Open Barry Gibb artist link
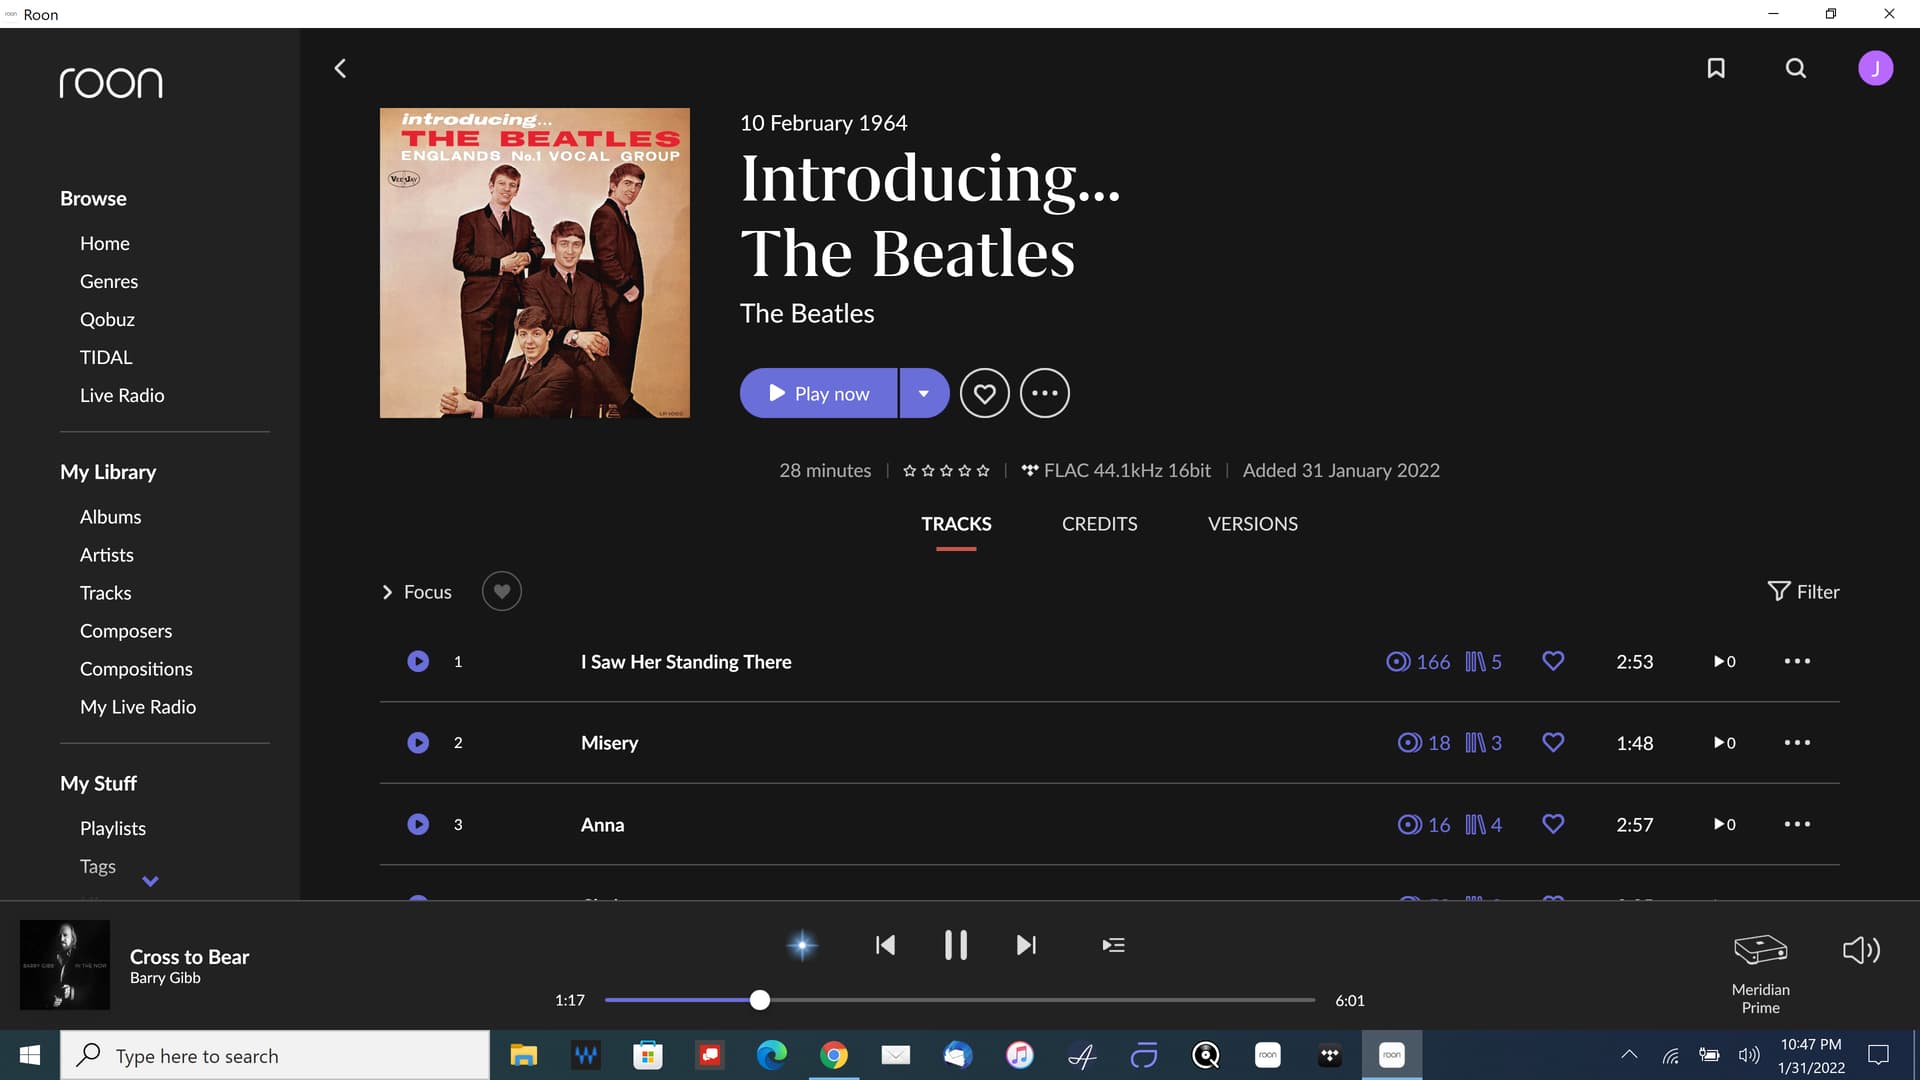Screen dimensions: 1920x1080 click(165, 978)
